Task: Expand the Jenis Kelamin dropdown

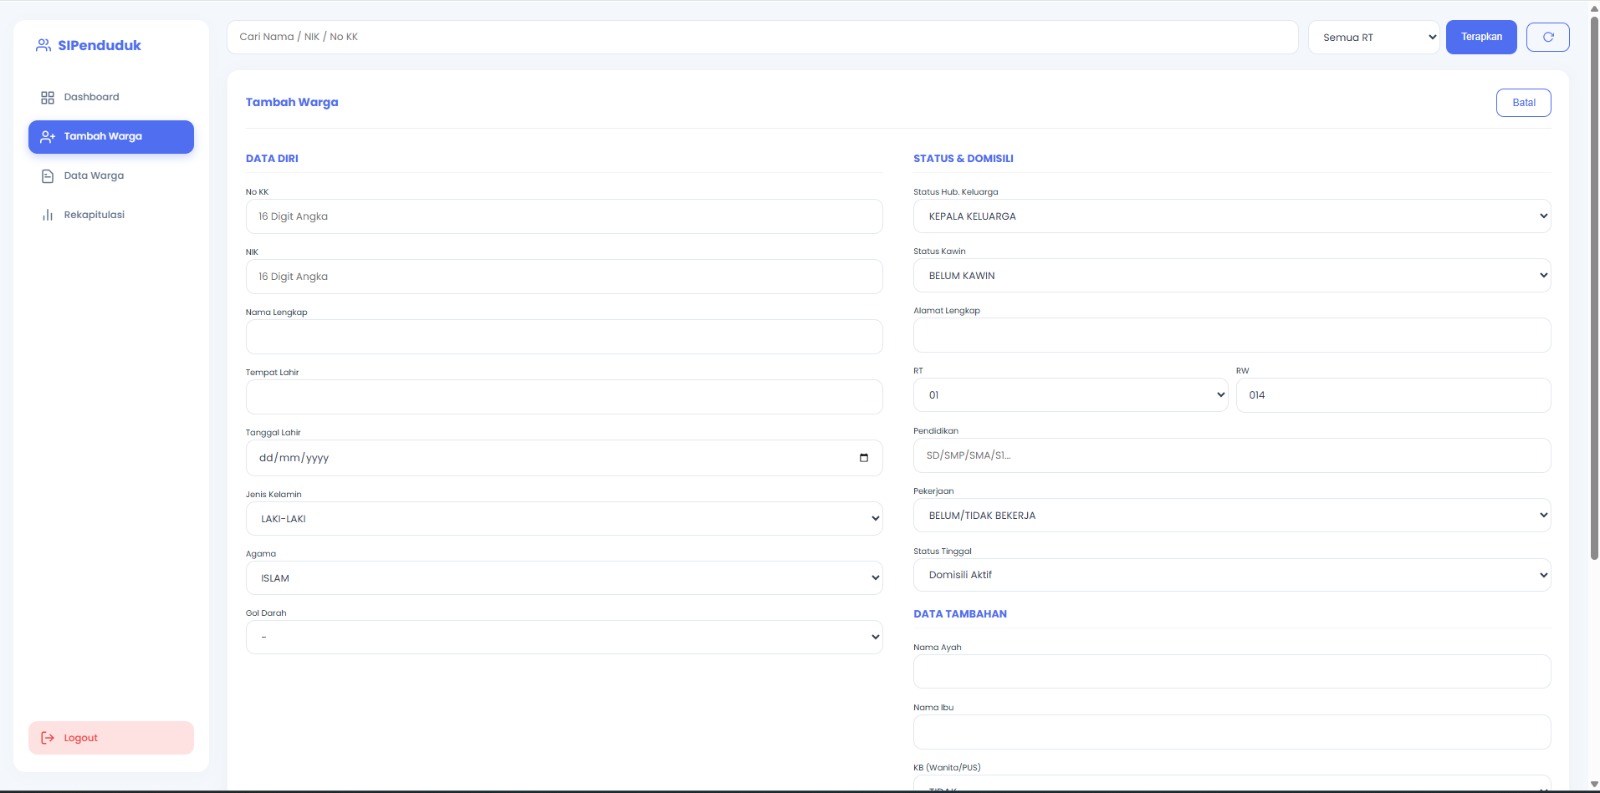Action: pos(564,519)
